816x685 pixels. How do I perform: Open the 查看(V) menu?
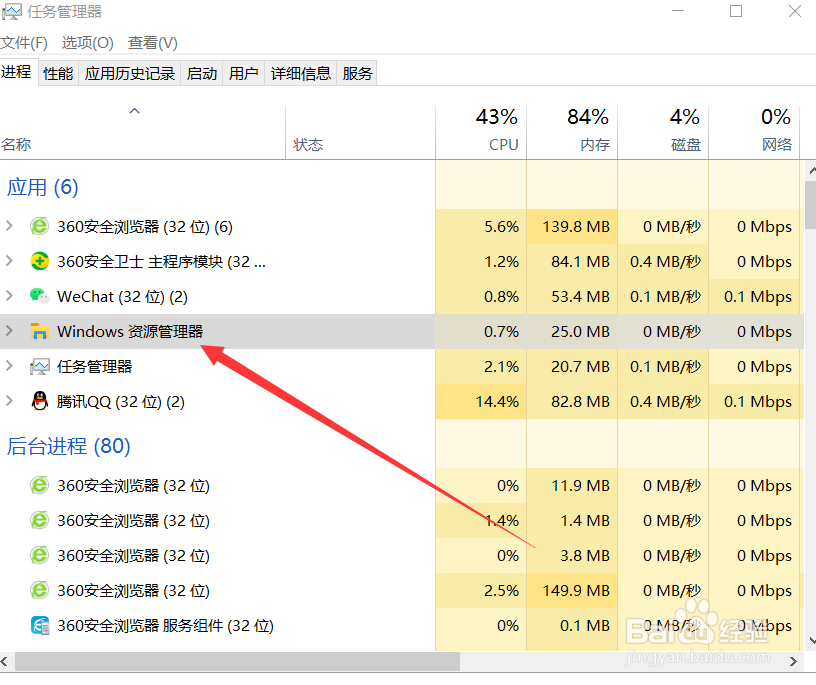click(152, 43)
